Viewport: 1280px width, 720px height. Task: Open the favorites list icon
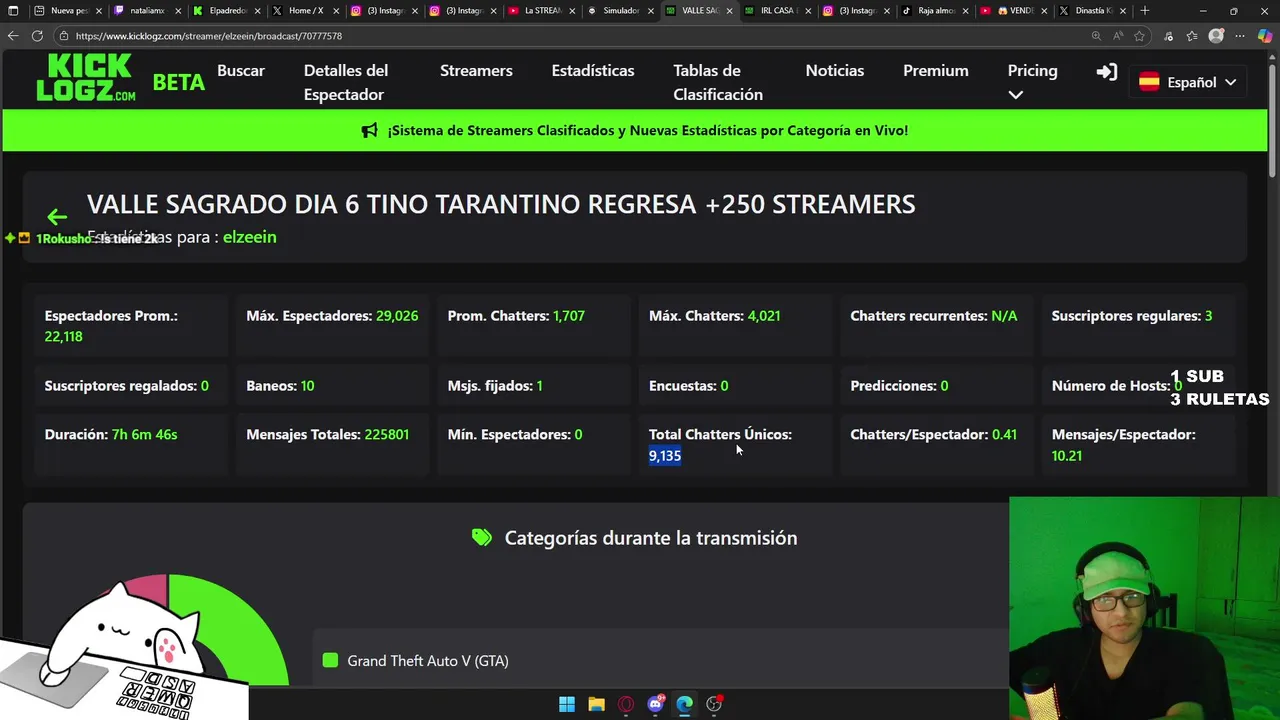(1192, 35)
